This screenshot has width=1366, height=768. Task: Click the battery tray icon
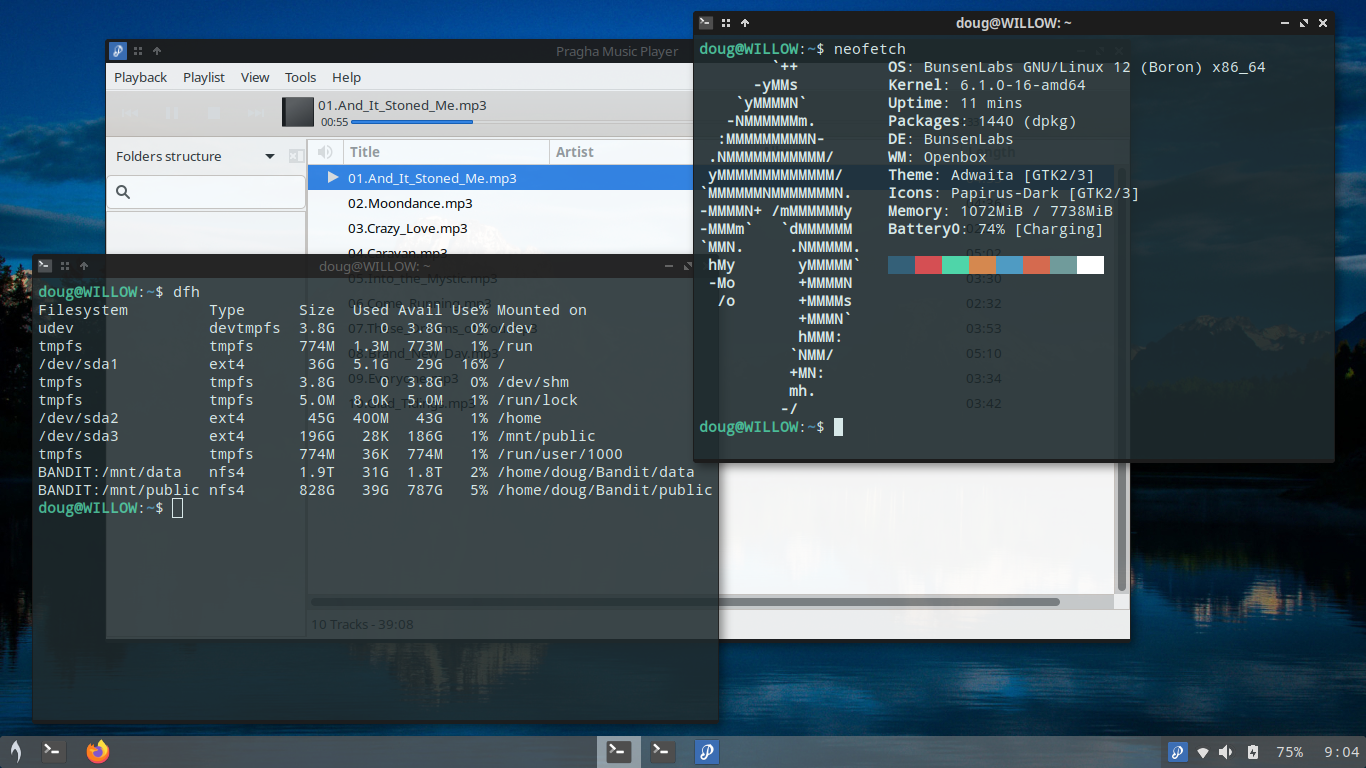click(x=1254, y=752)
